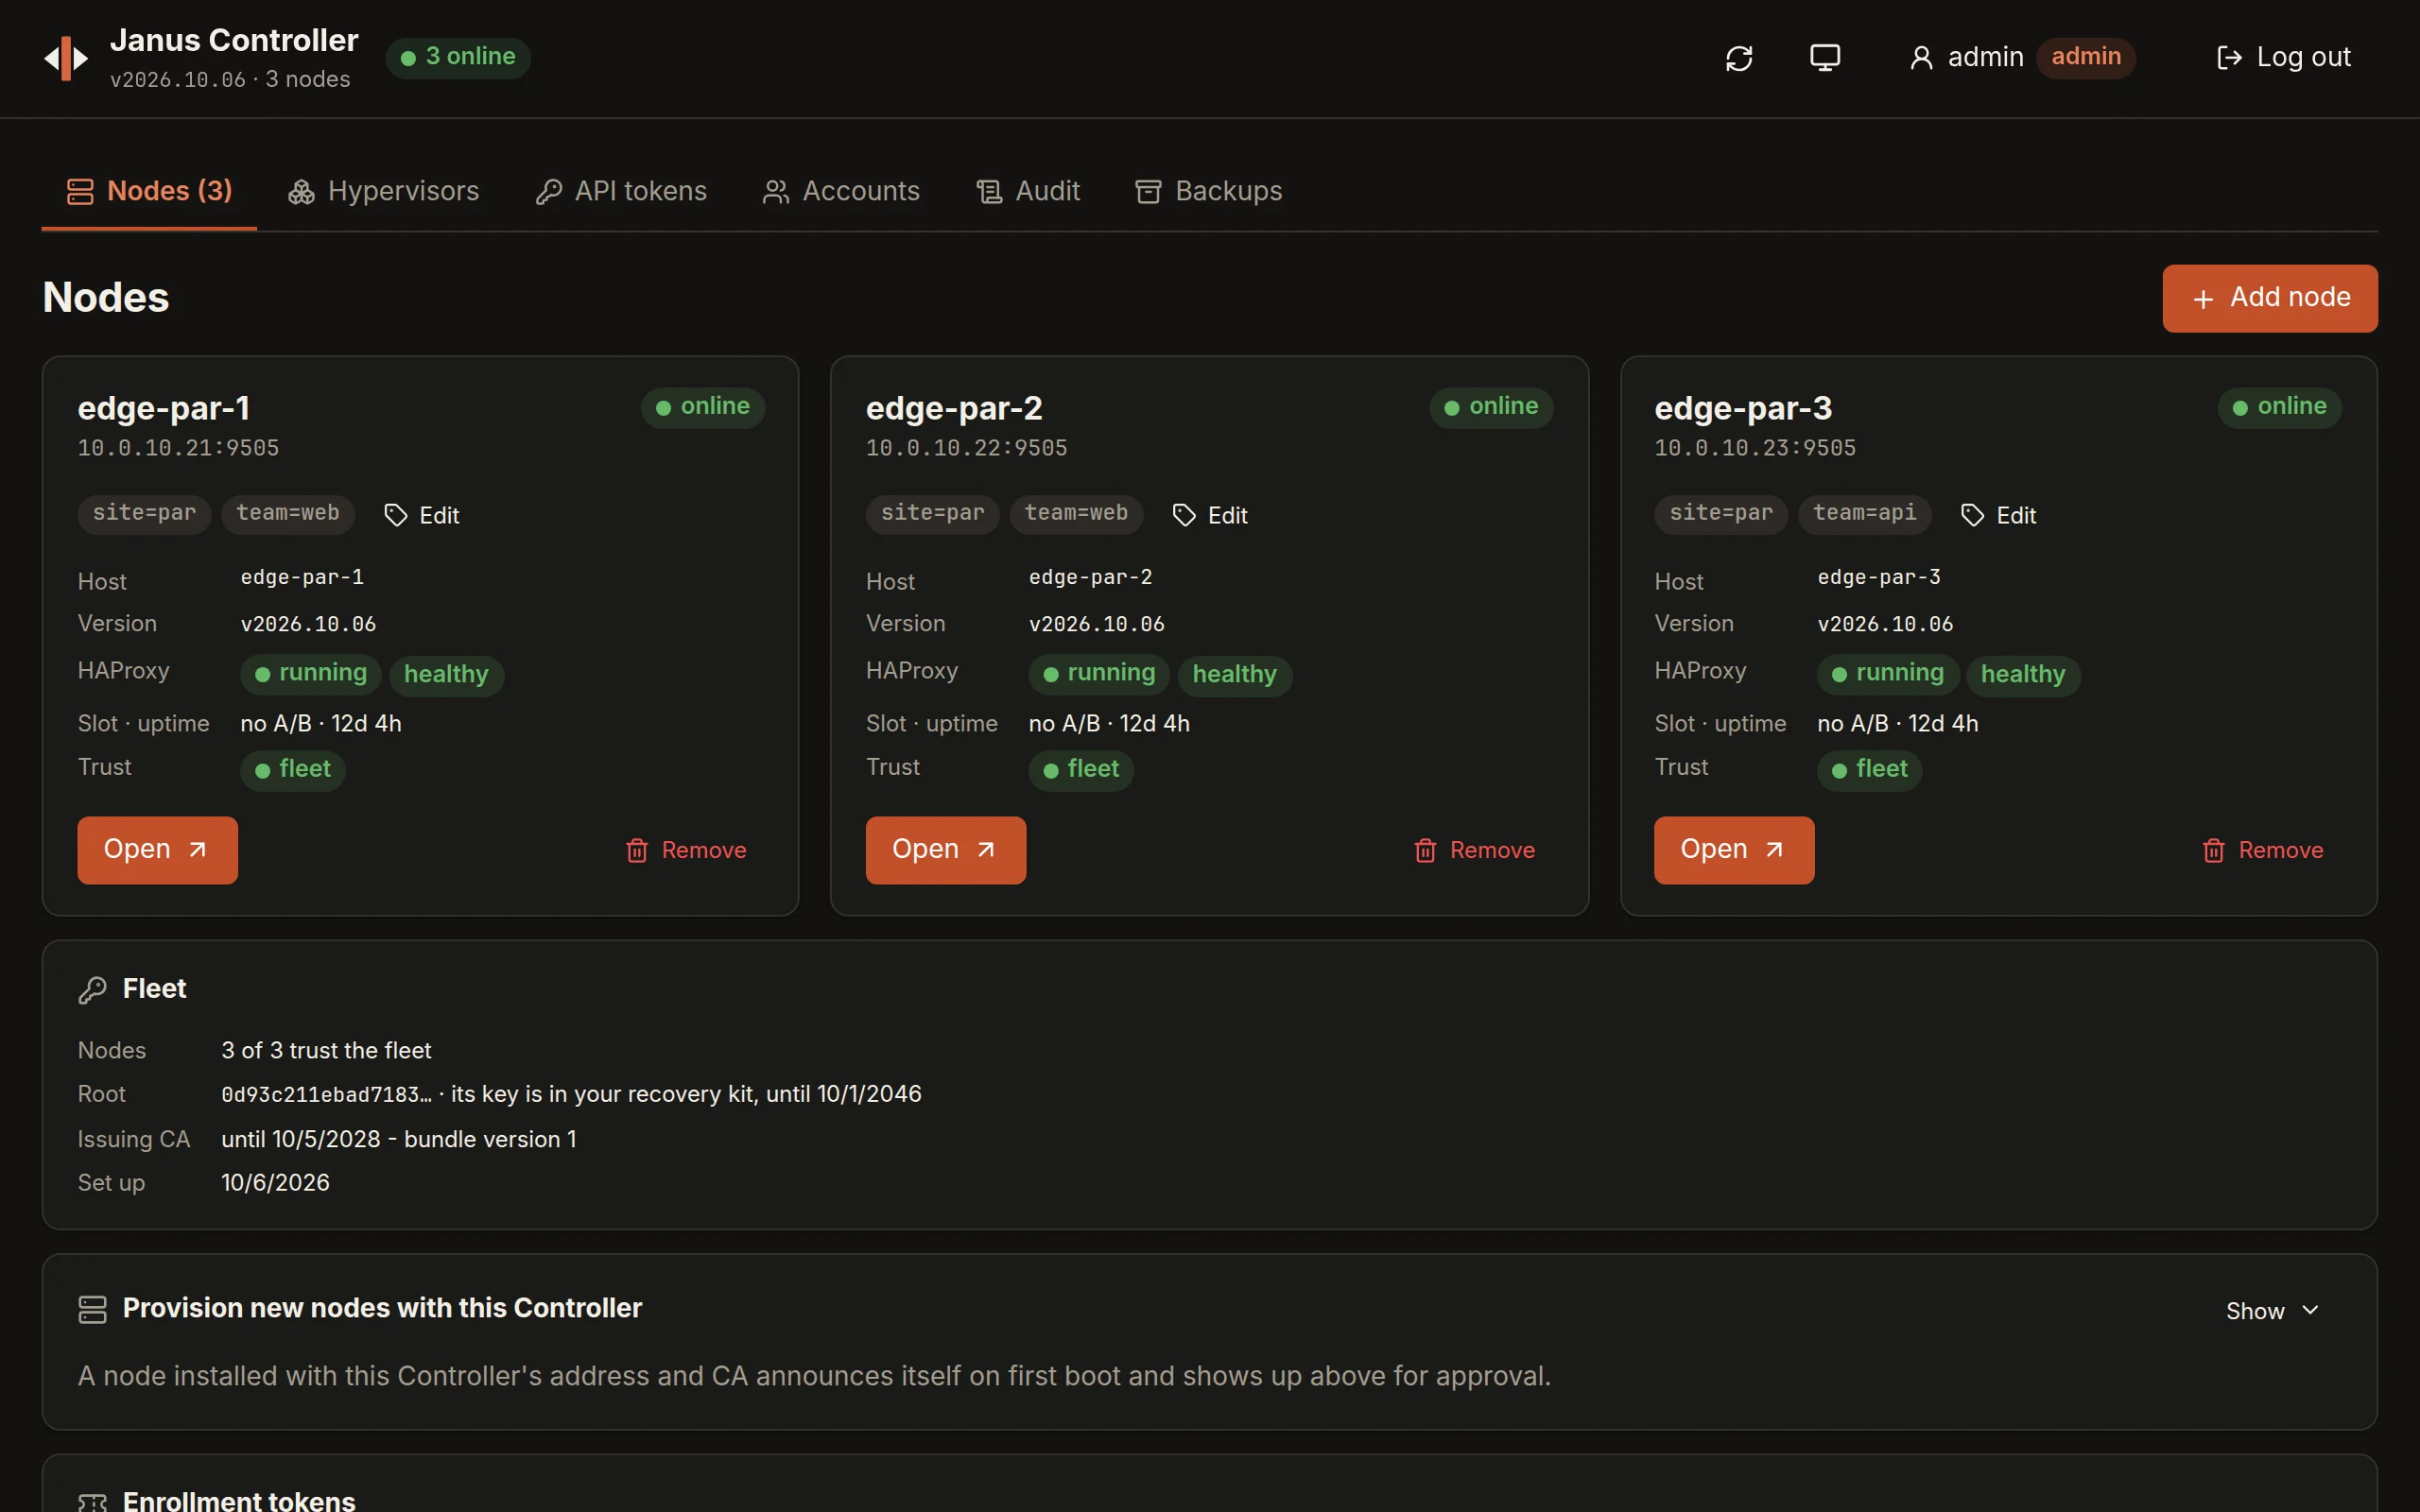Switch to the Backups tab

tap(1208, 191)
